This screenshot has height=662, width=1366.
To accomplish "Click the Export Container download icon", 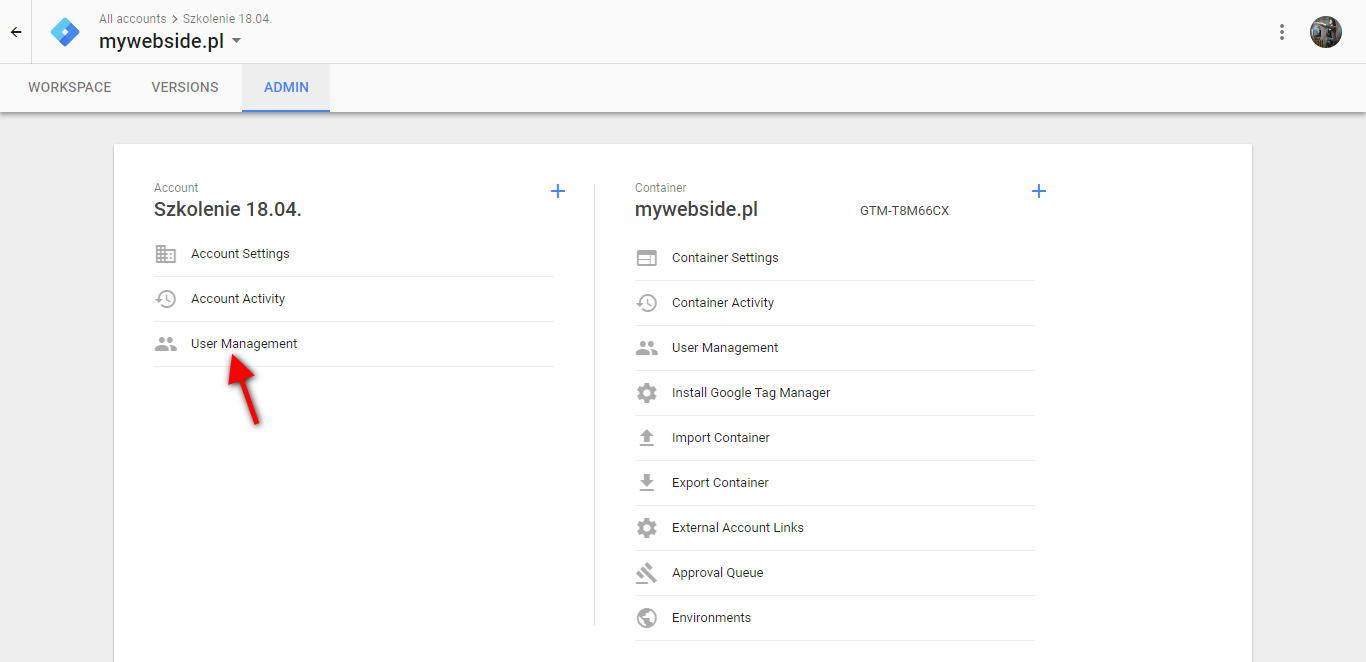I will [x=647, y=483].
